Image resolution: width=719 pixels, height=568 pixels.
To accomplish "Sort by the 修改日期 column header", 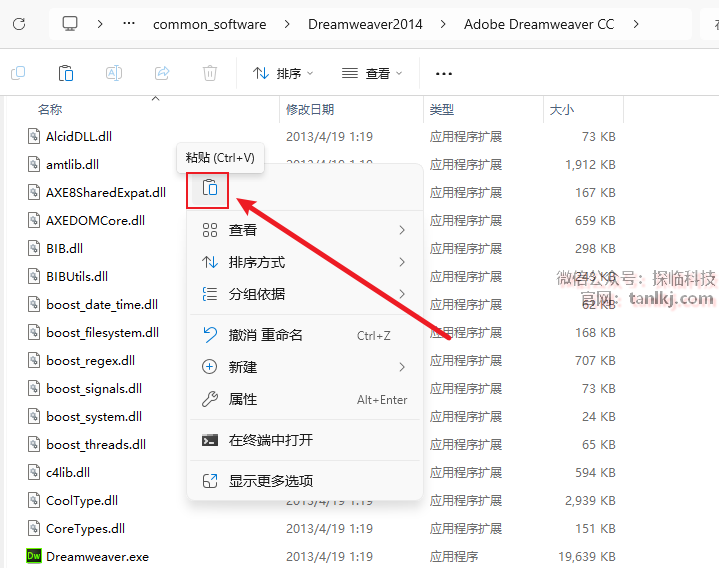I will 310,110.
